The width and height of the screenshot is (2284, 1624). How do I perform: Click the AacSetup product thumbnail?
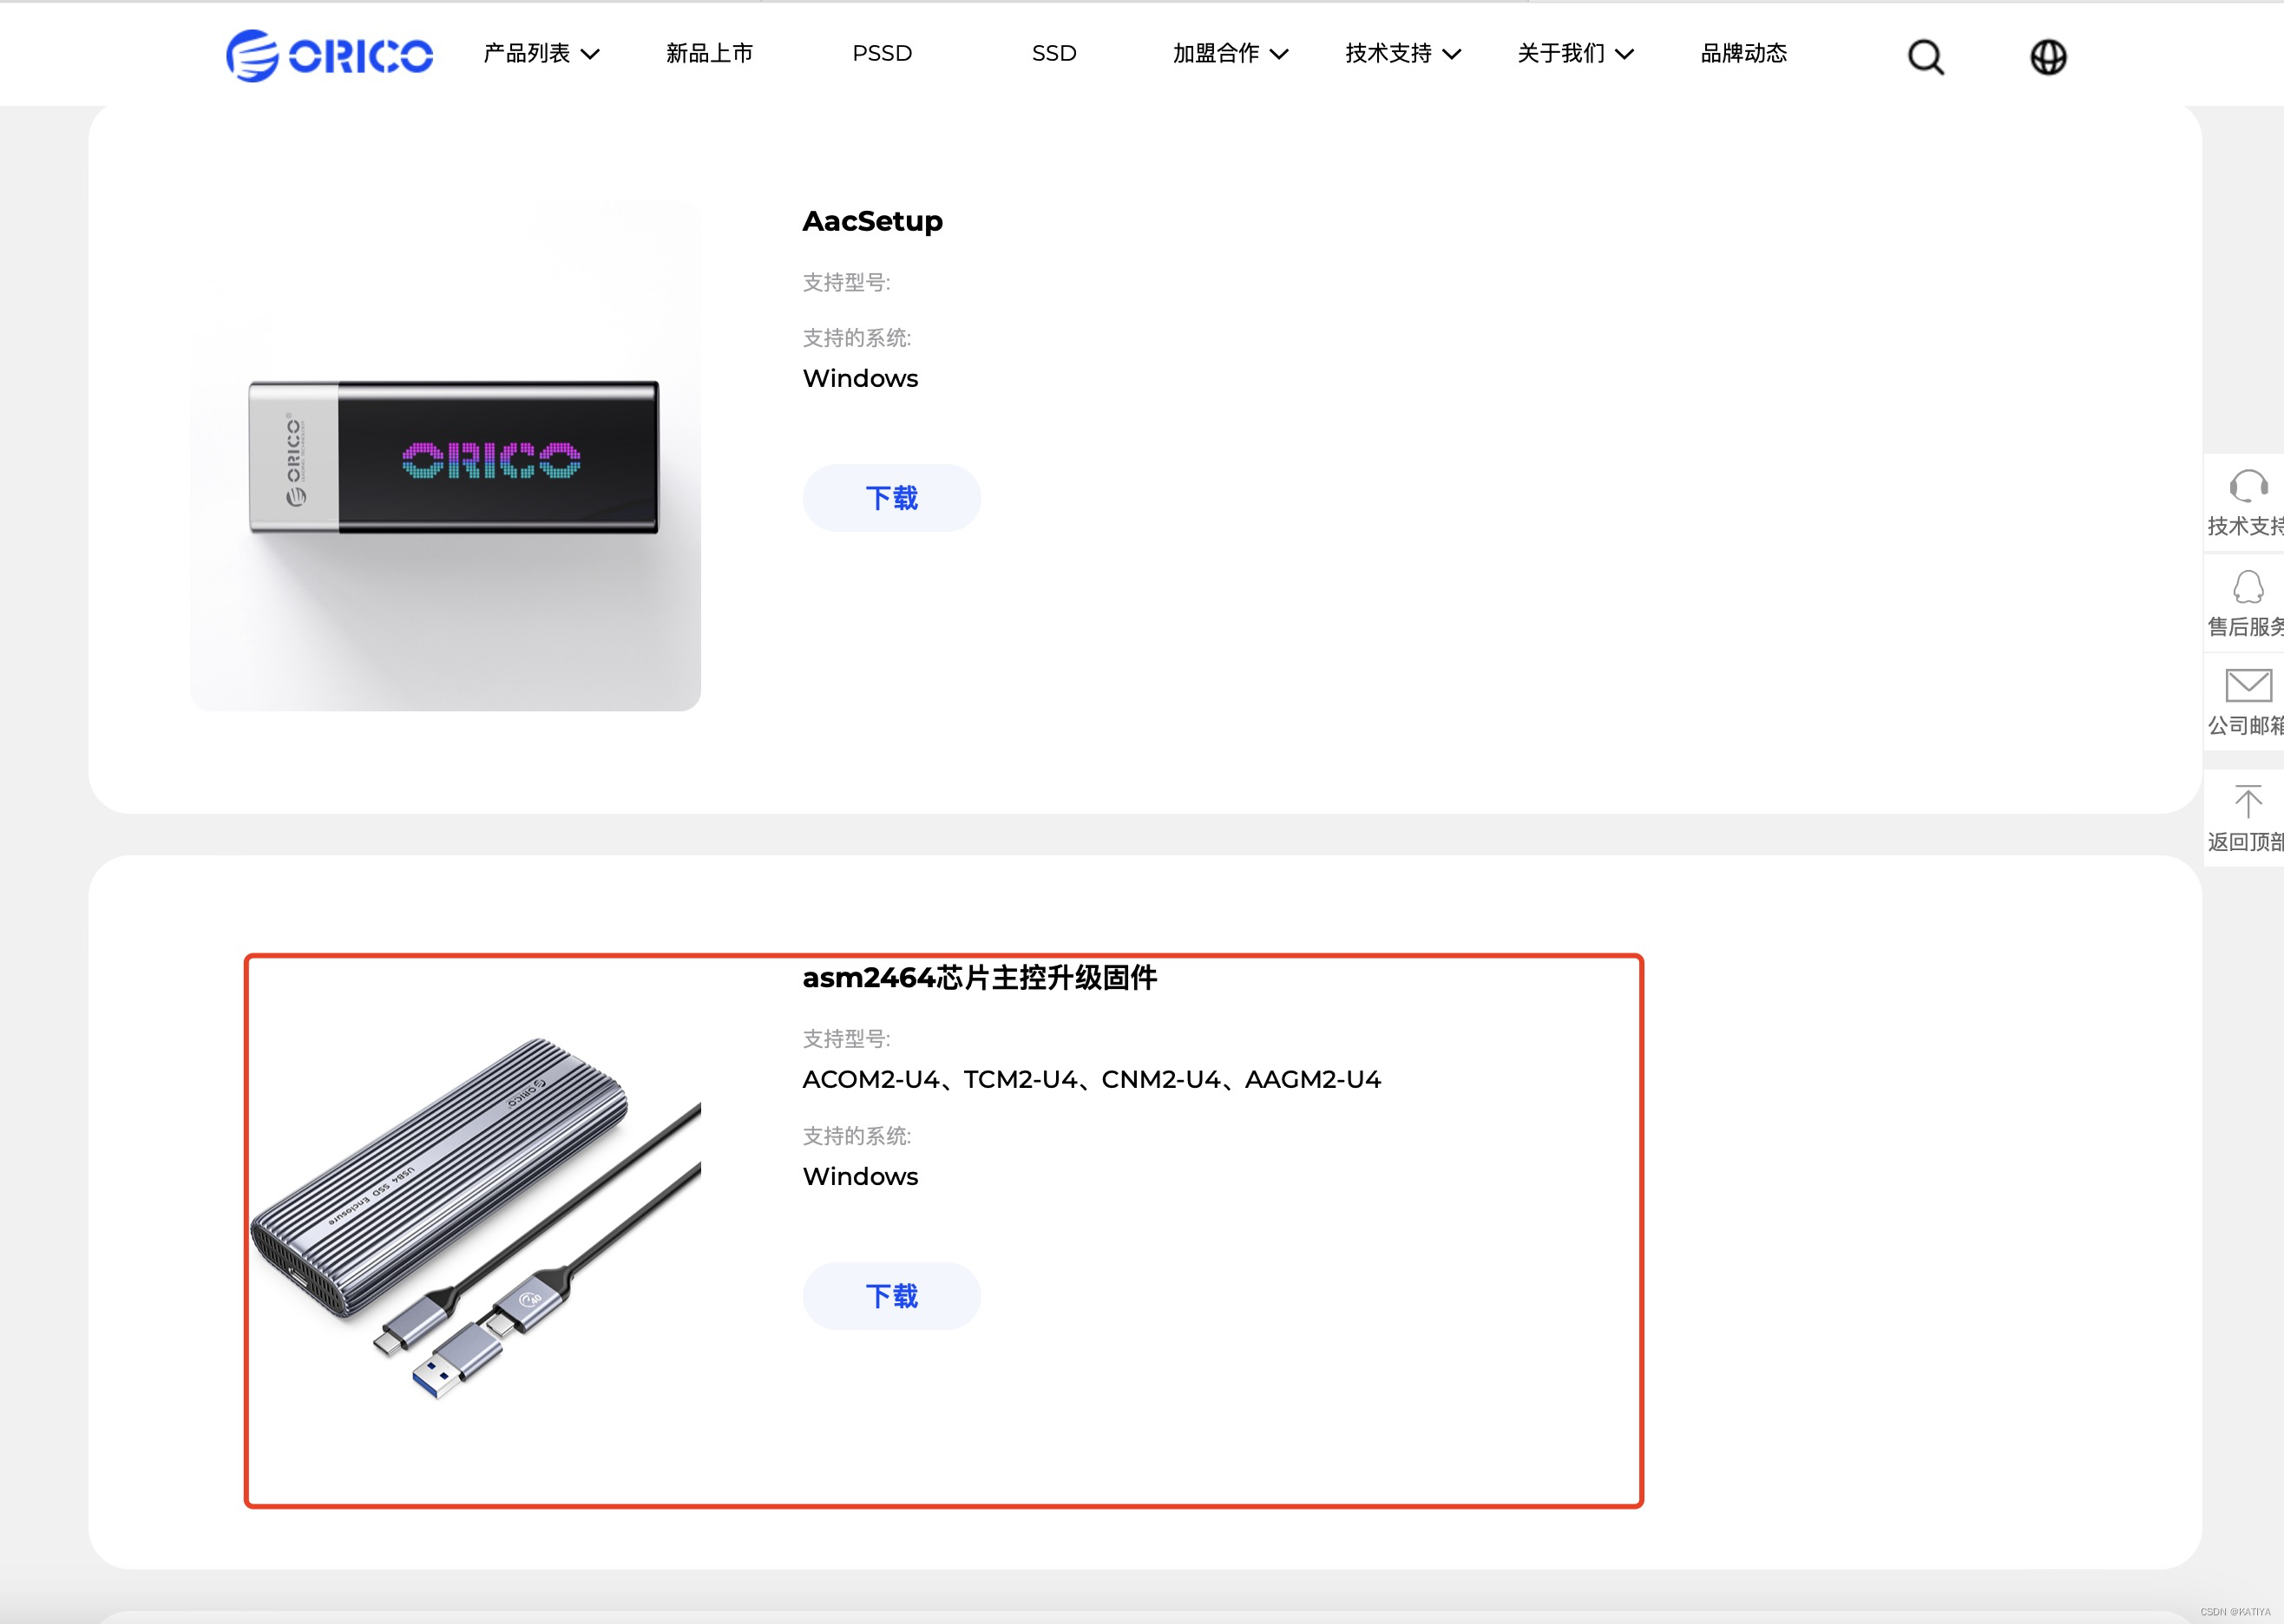point(446,456)
